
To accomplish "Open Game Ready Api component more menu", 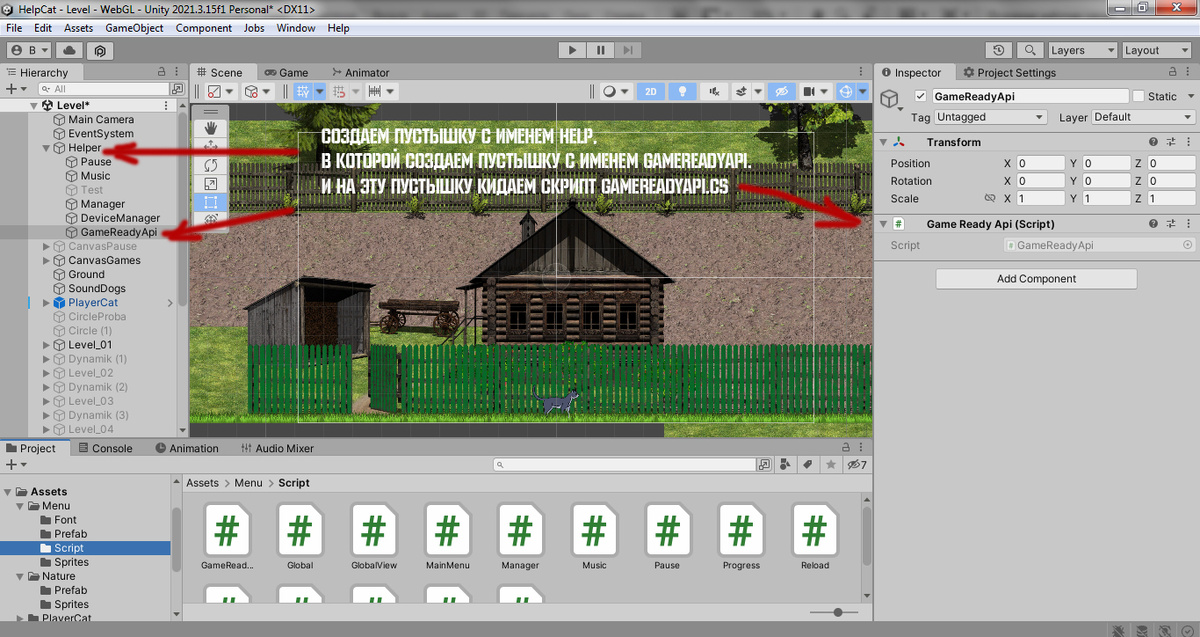I will (1188, 225).
